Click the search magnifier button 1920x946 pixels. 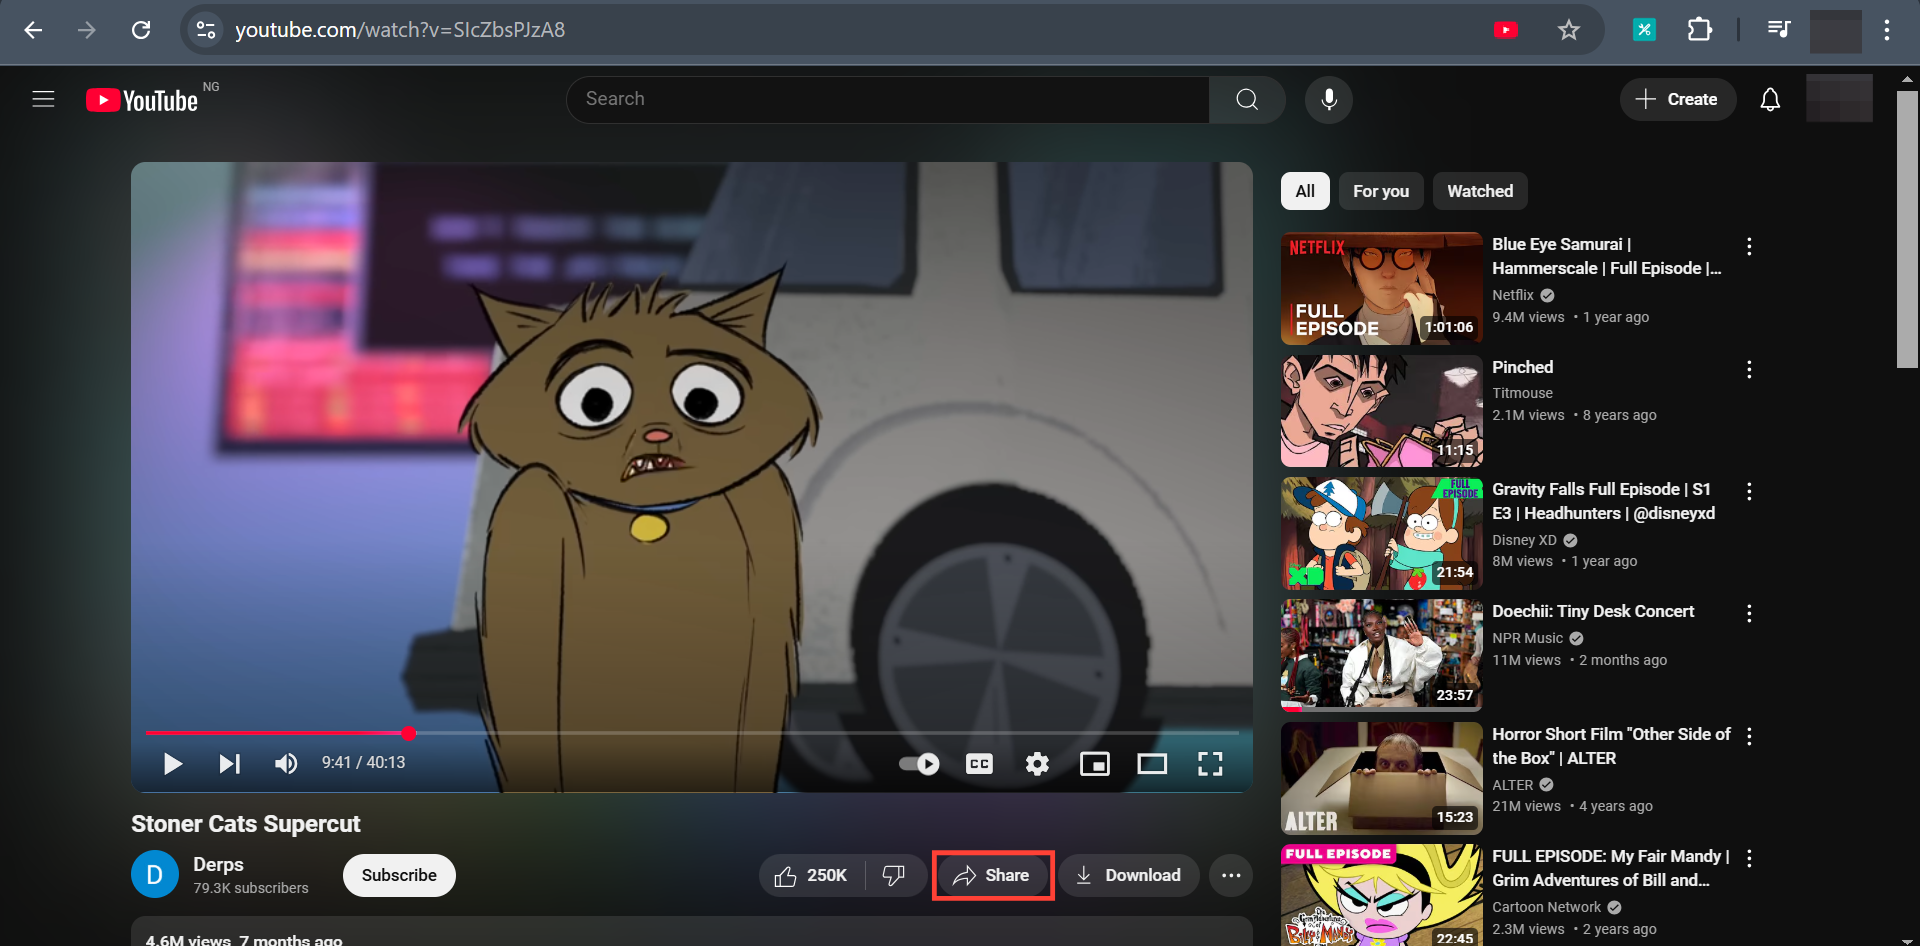point(1247,99)
